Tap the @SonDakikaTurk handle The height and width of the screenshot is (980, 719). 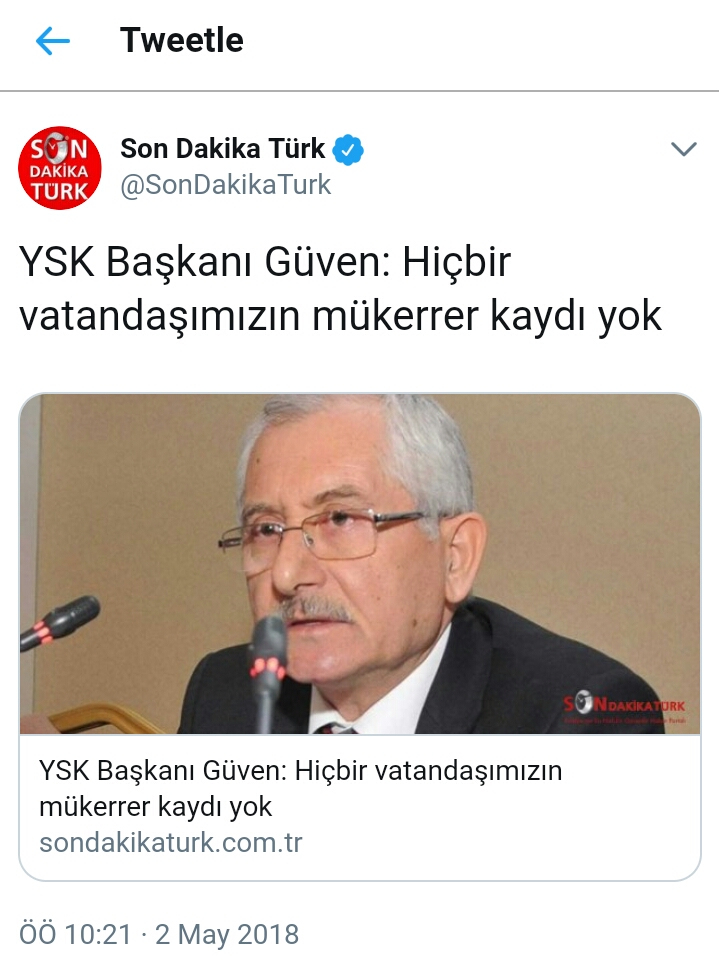(x=225, y=185)
